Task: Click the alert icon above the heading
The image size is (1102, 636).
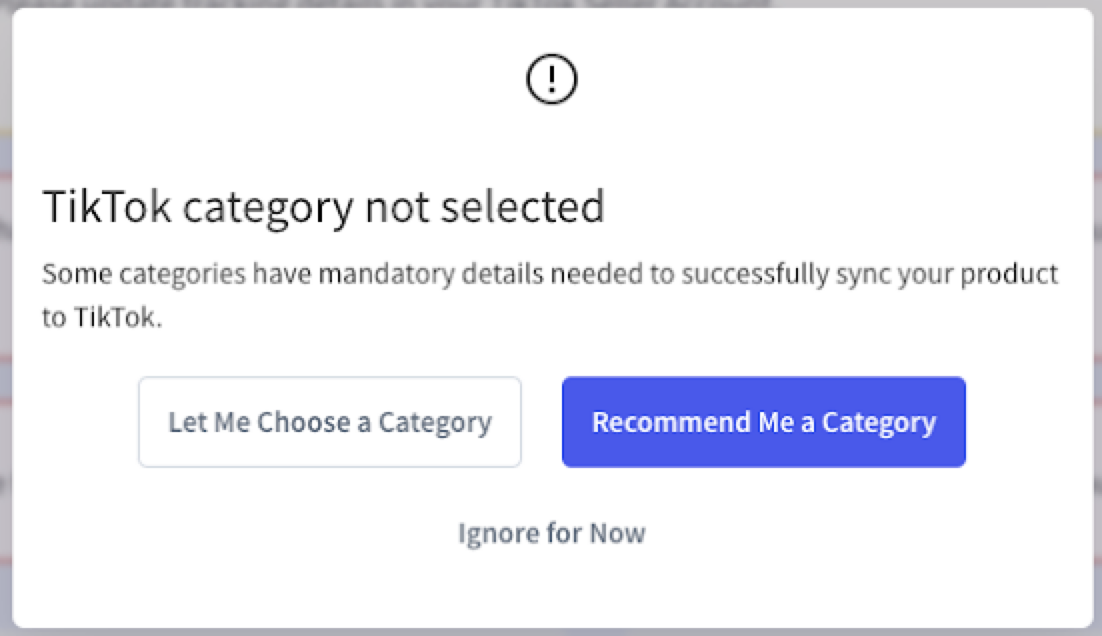Action: 552,79
